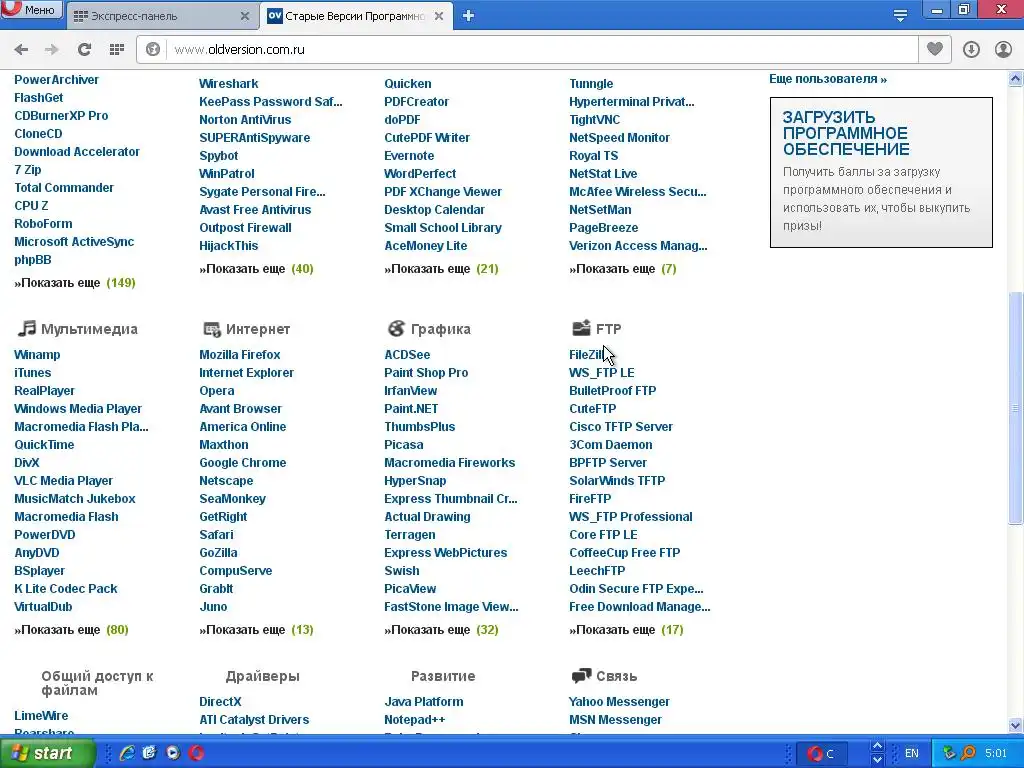This screenshot has height=768, width=1024.
Task: Expand Показать еще (7) list
Action: coord(623,269)
